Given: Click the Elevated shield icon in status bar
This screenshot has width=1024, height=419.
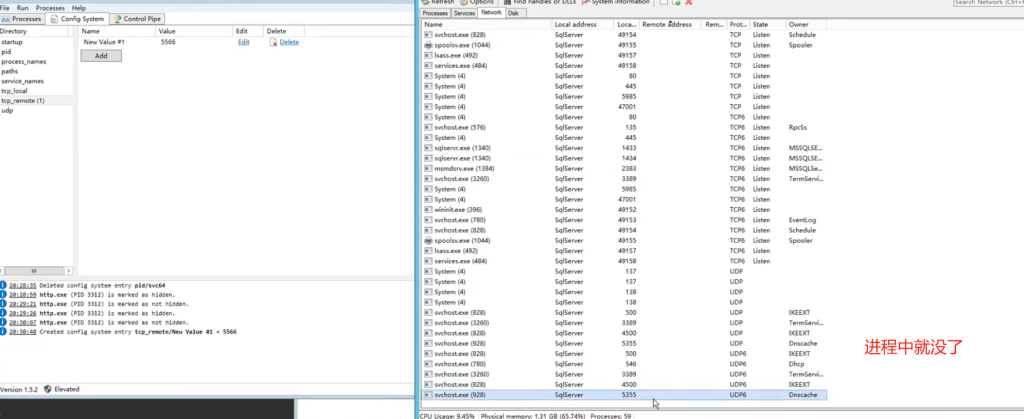Looking at the screenshot, I should pos(48,389).
